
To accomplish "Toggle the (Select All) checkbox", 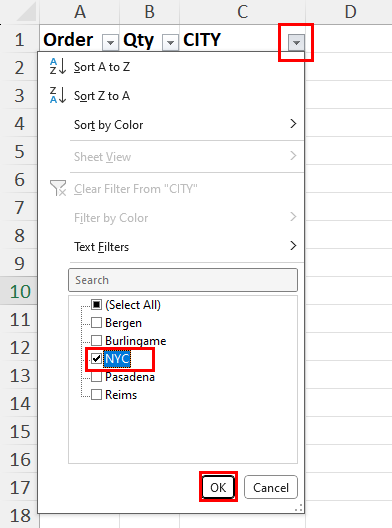I will coord(96,305).
